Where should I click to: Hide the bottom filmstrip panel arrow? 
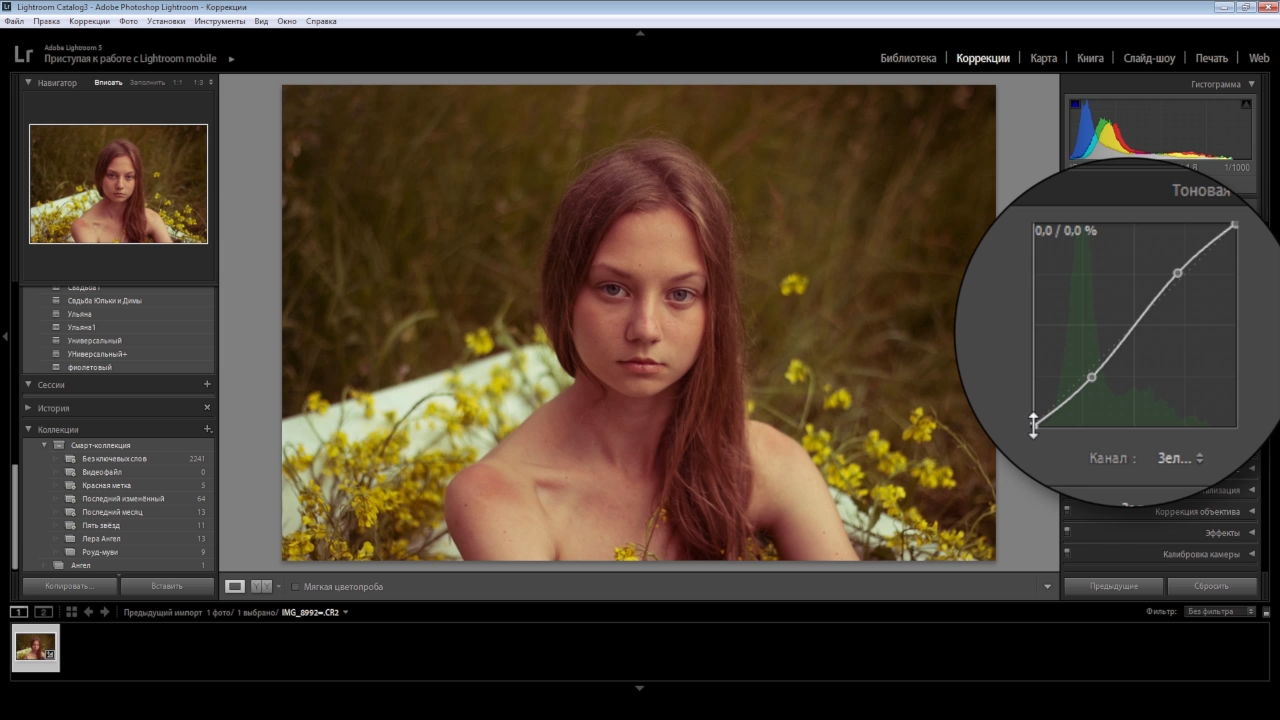click(640, 688)
